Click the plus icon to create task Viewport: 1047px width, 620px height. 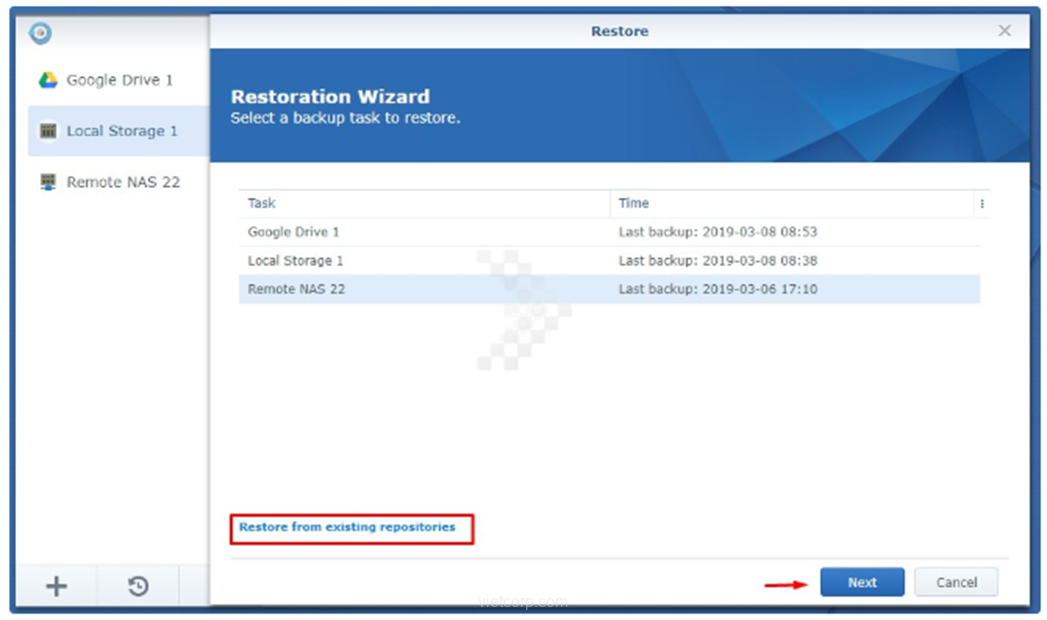tap(57, 586)
